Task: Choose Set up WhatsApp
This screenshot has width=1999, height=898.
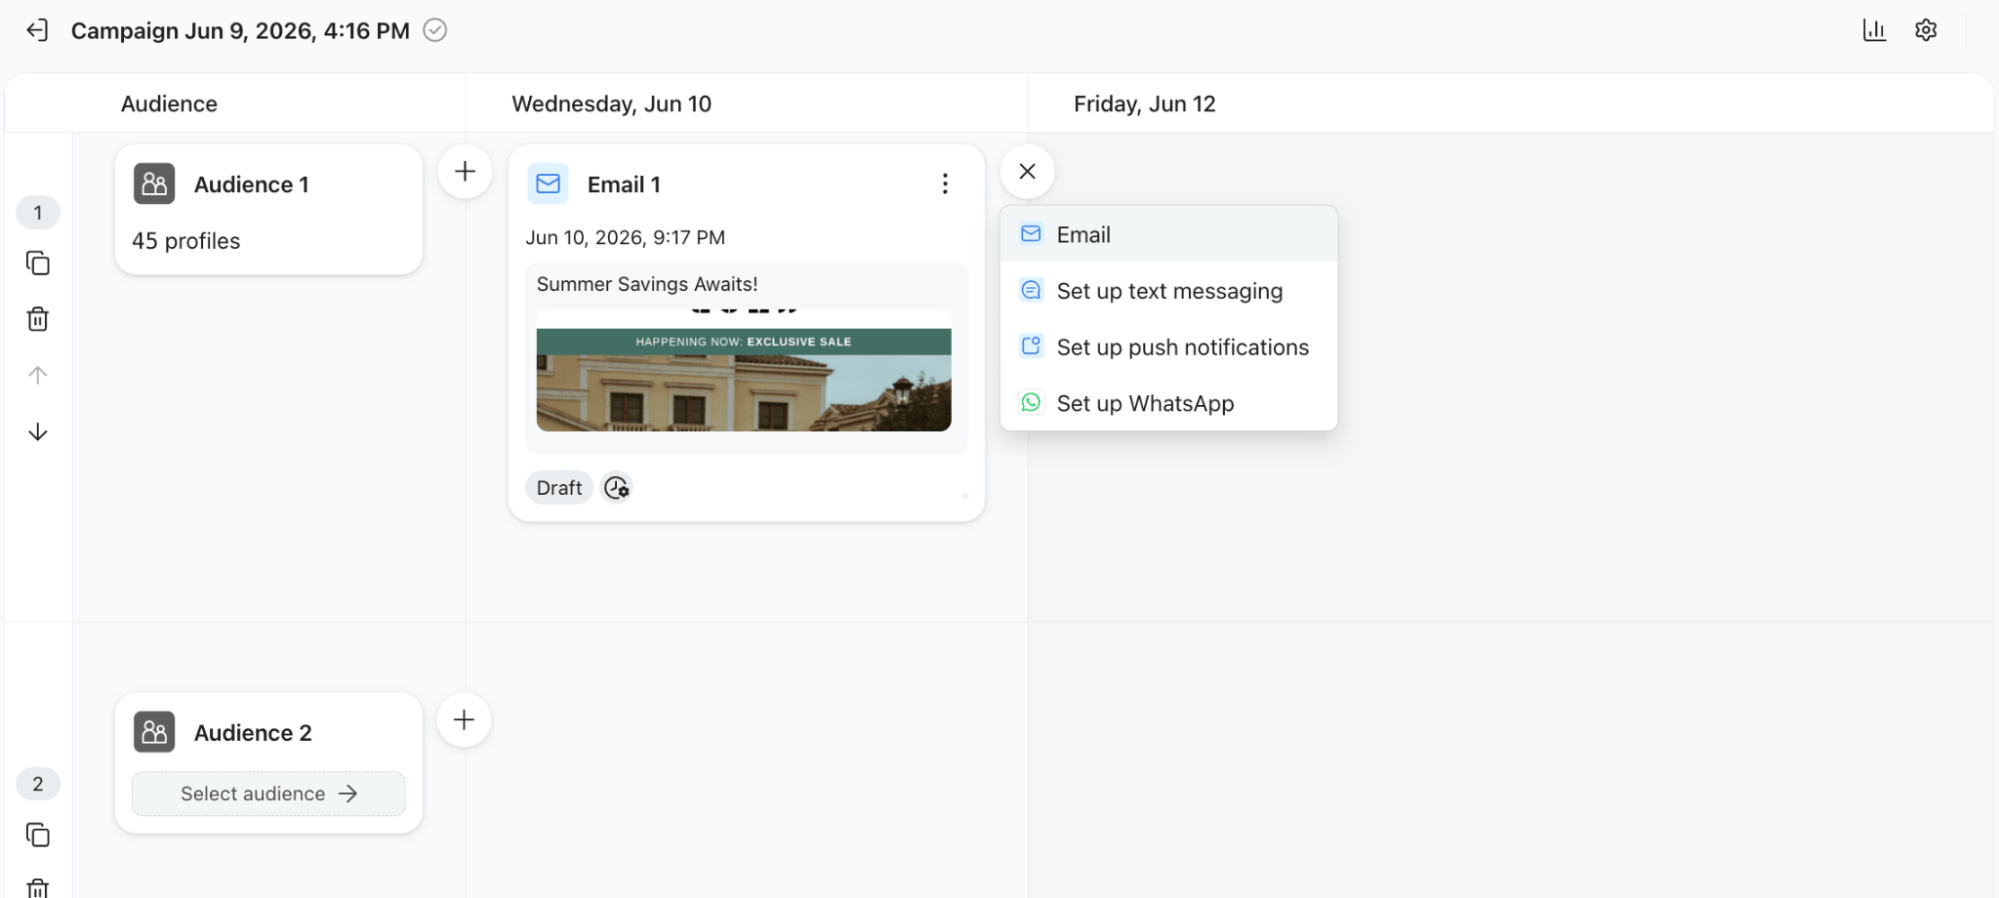Action: pos(1168,403)
